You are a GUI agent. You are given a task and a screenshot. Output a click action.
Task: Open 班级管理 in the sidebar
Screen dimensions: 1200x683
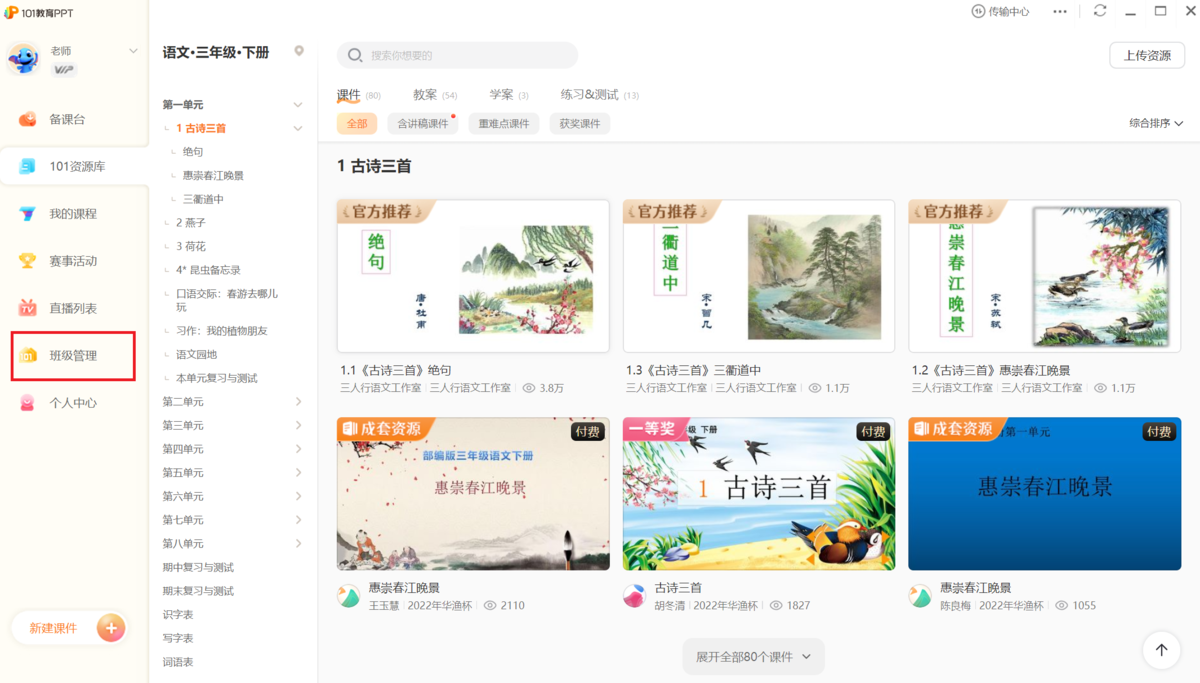click(x=73, y=356)
